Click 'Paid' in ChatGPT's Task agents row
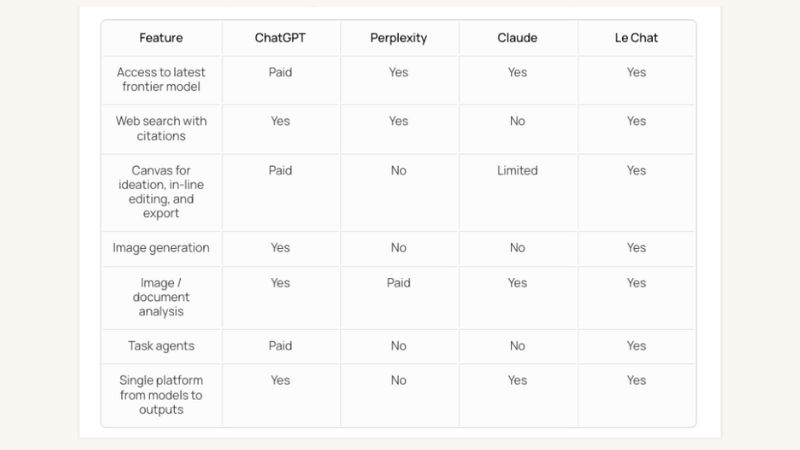 280,346
